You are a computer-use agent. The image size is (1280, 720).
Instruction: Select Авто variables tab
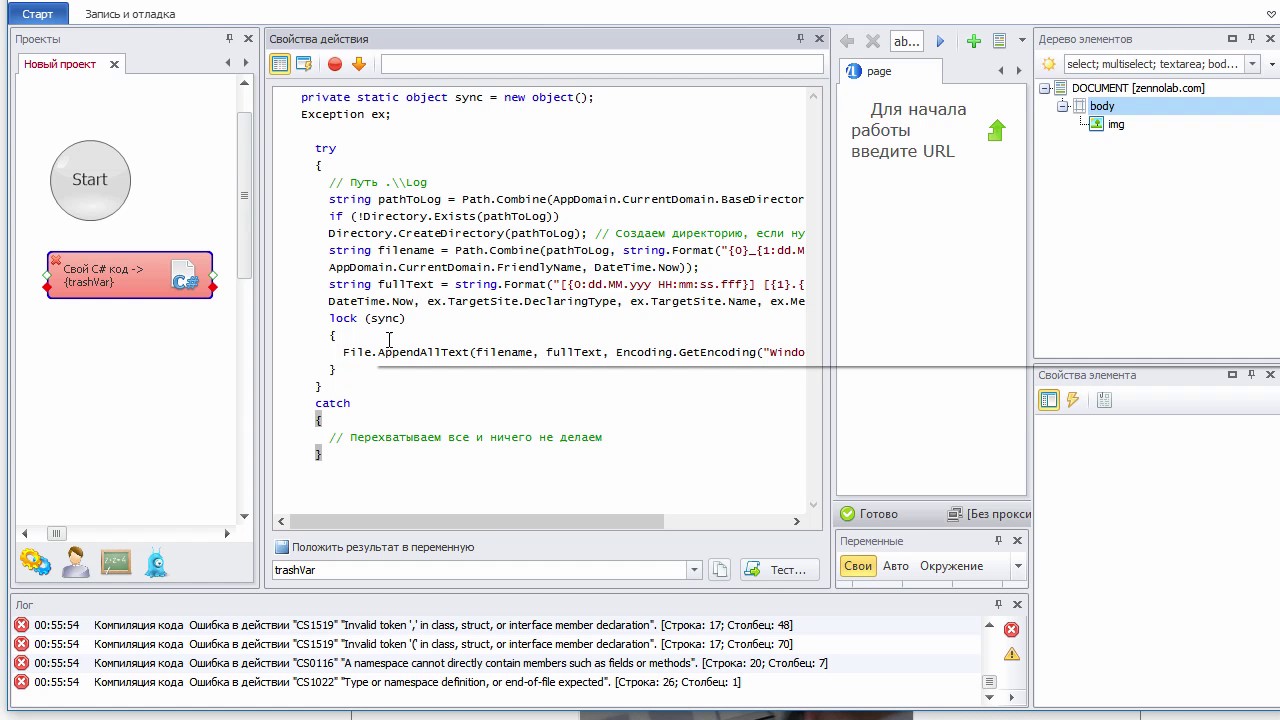(896, 566)
